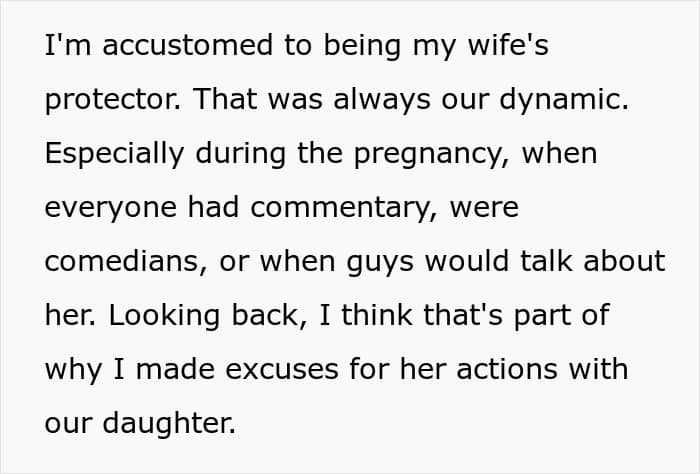Screen dimensions: 700x474
Task: Click the word "accustomed" in the first line
Action: [165, 47]
